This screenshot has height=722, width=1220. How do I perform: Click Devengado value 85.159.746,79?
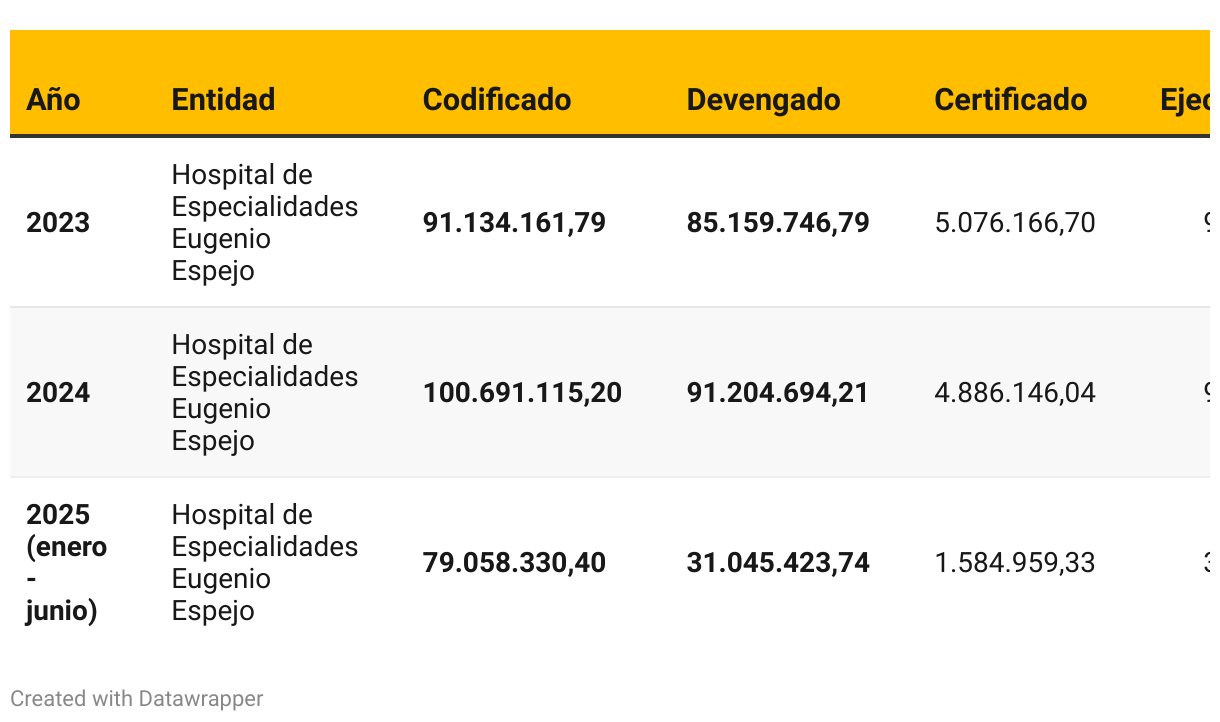click(778, 222)
